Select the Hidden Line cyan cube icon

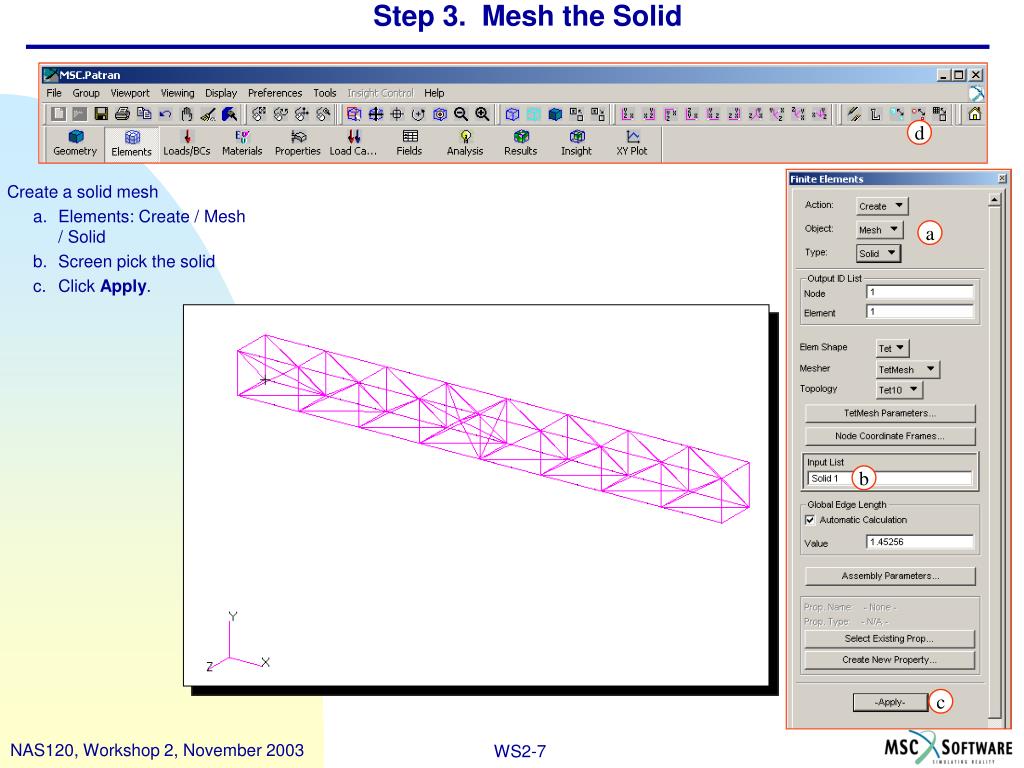[534, 114]
